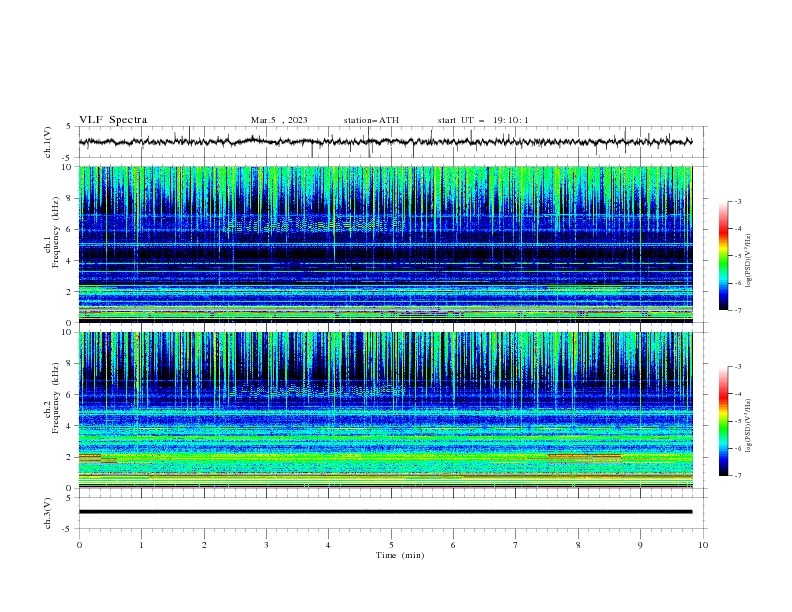Click time axis tick label "7"
Image resolution: width=792 pixels, height=612 pixels.
pyautogui.click(x=516, y=545)
